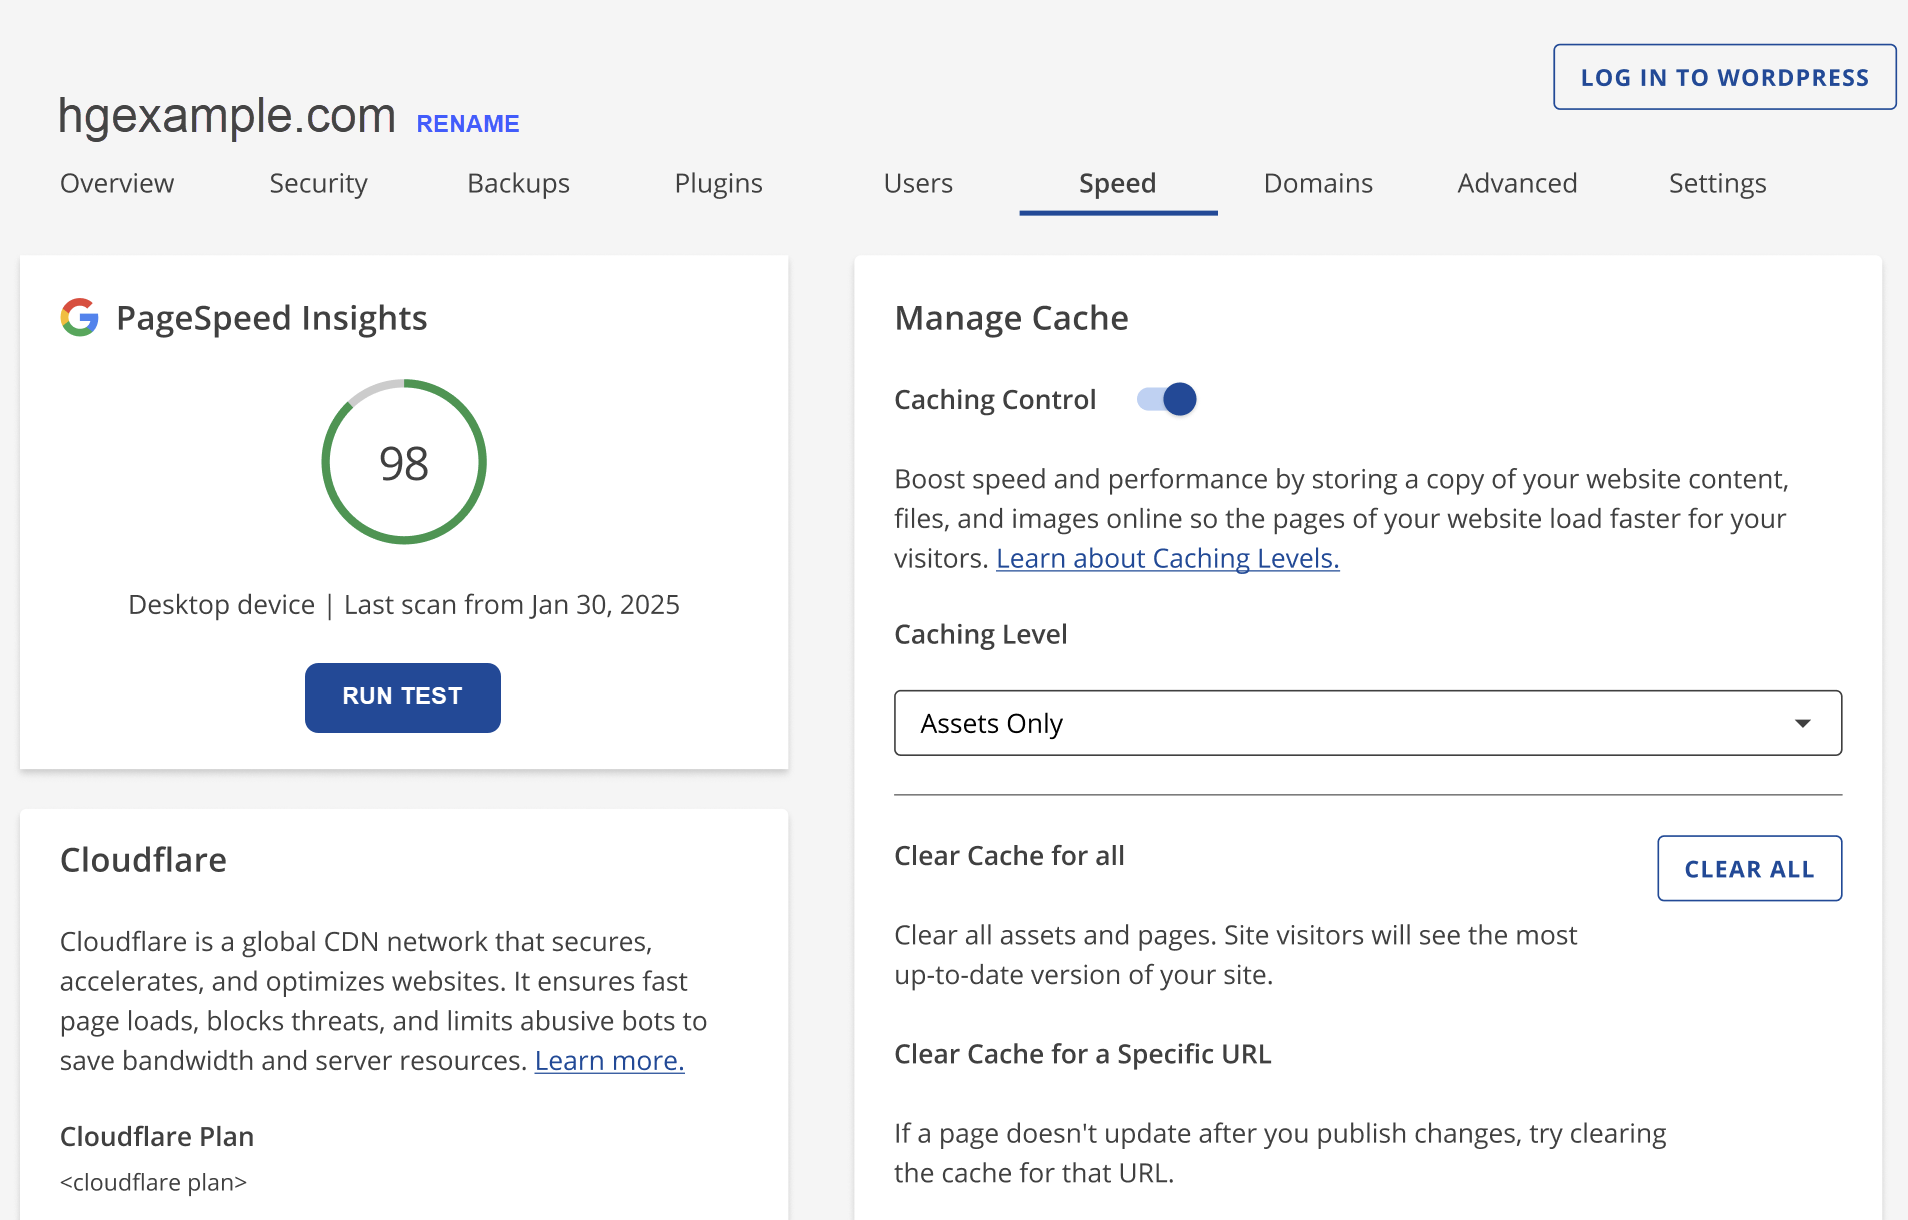
Task: Open the Users tab
Action: [918, 183]
